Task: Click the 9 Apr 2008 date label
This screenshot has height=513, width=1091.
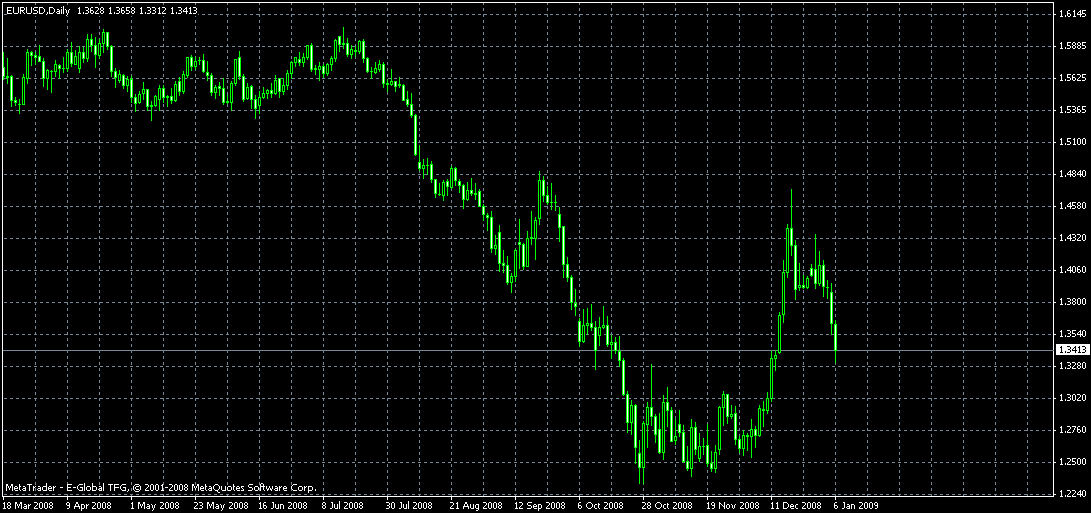Action: click(x=88, y=506)
